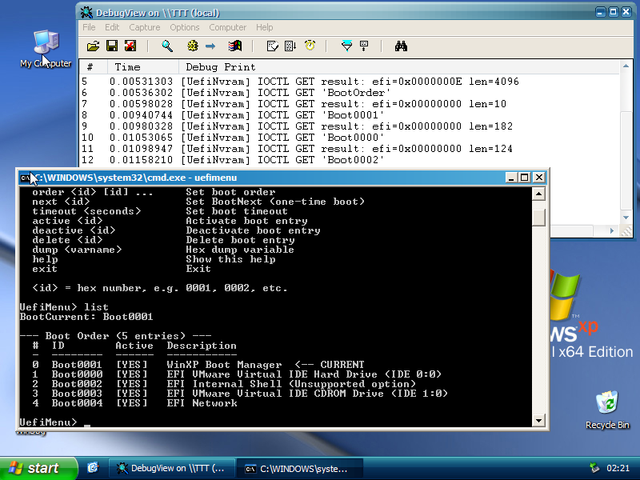640x480 pixels.
Task: Select the debug line ending with len=182
Action: point(350,127)
